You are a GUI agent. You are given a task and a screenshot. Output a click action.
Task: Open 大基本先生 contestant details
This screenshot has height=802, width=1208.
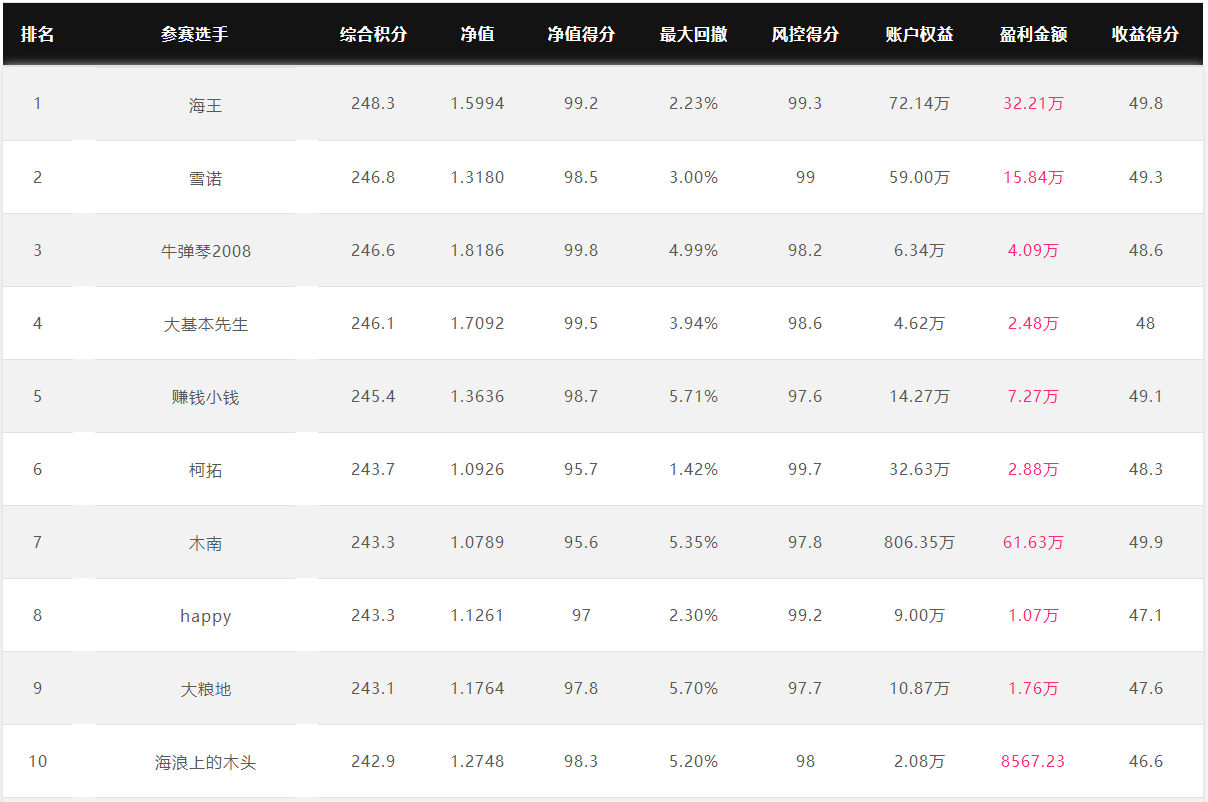205,324
